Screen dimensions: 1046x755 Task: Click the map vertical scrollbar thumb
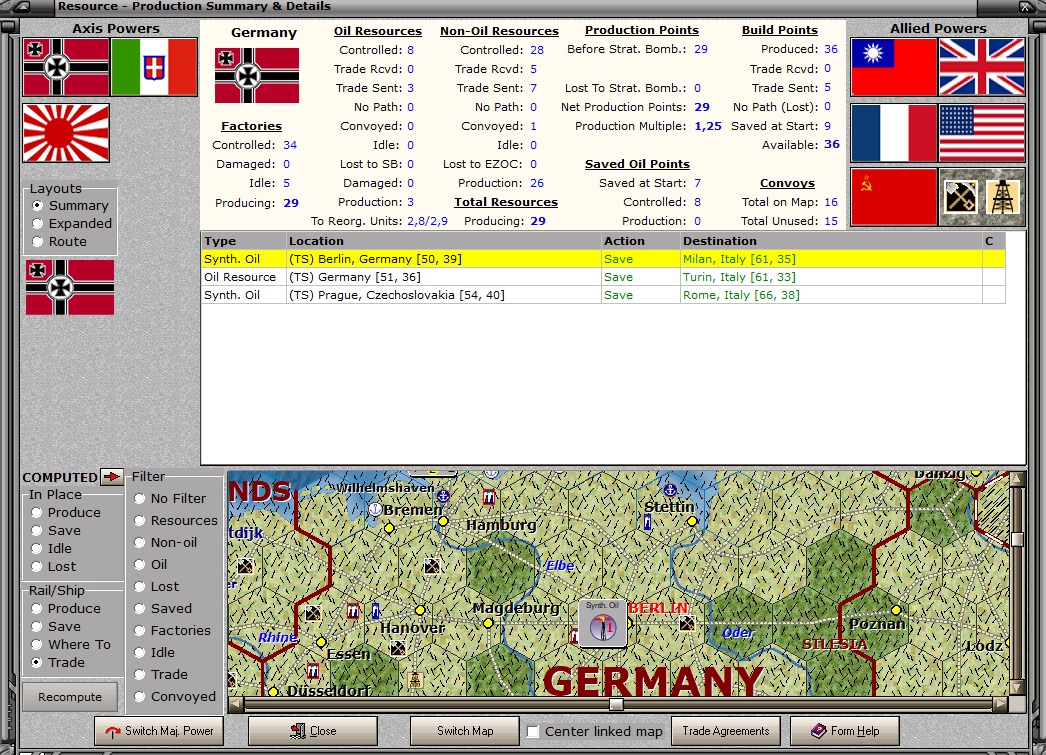click(1017, 540)
